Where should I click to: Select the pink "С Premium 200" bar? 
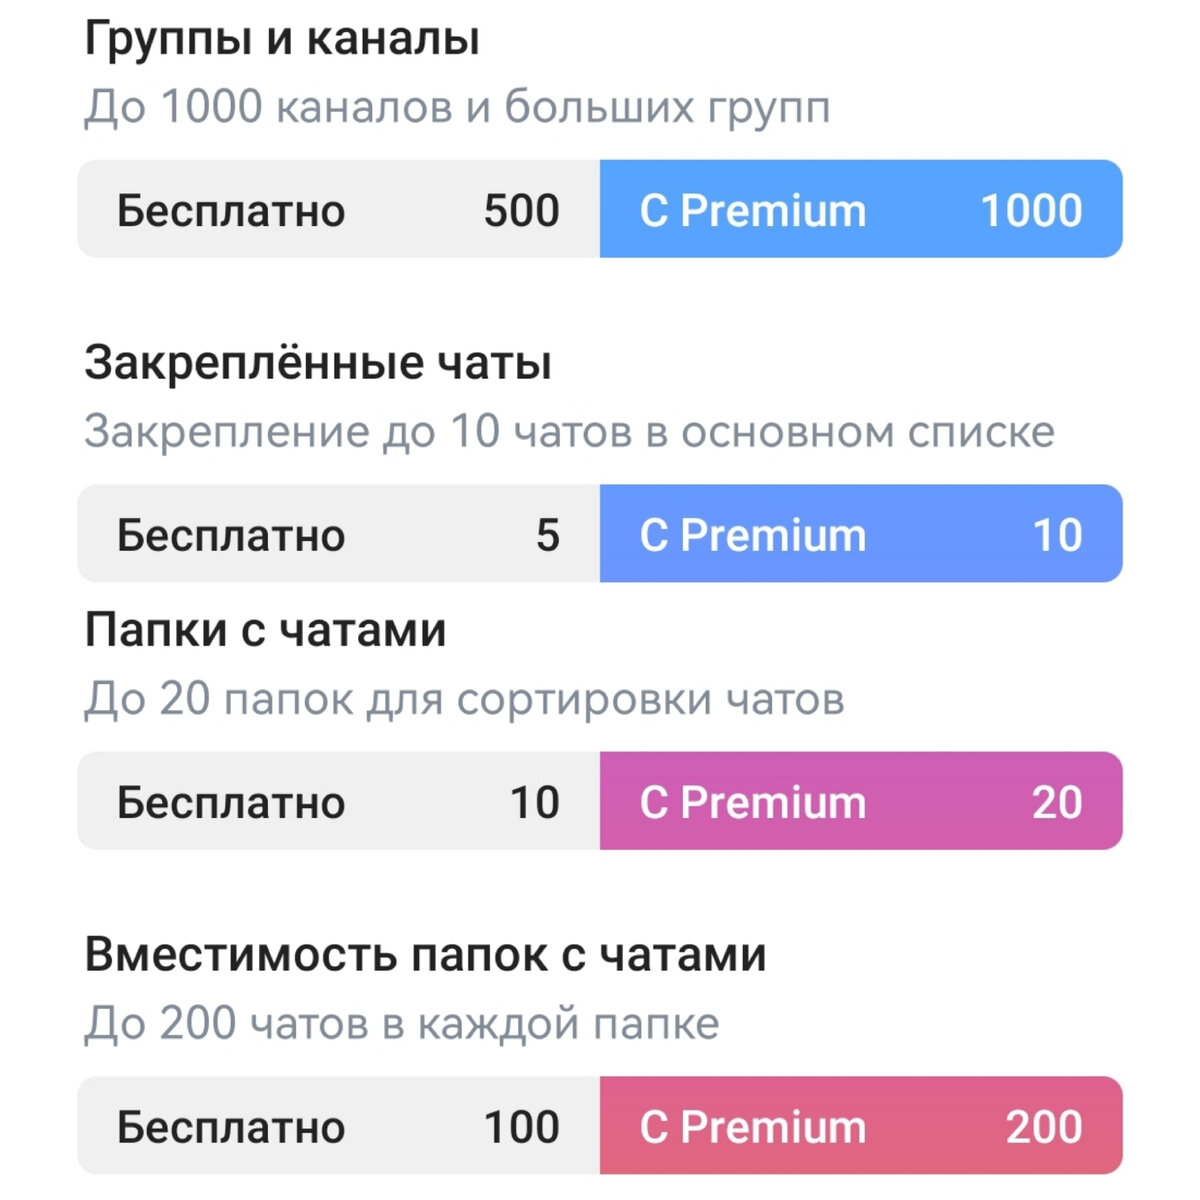[860, 1127]
